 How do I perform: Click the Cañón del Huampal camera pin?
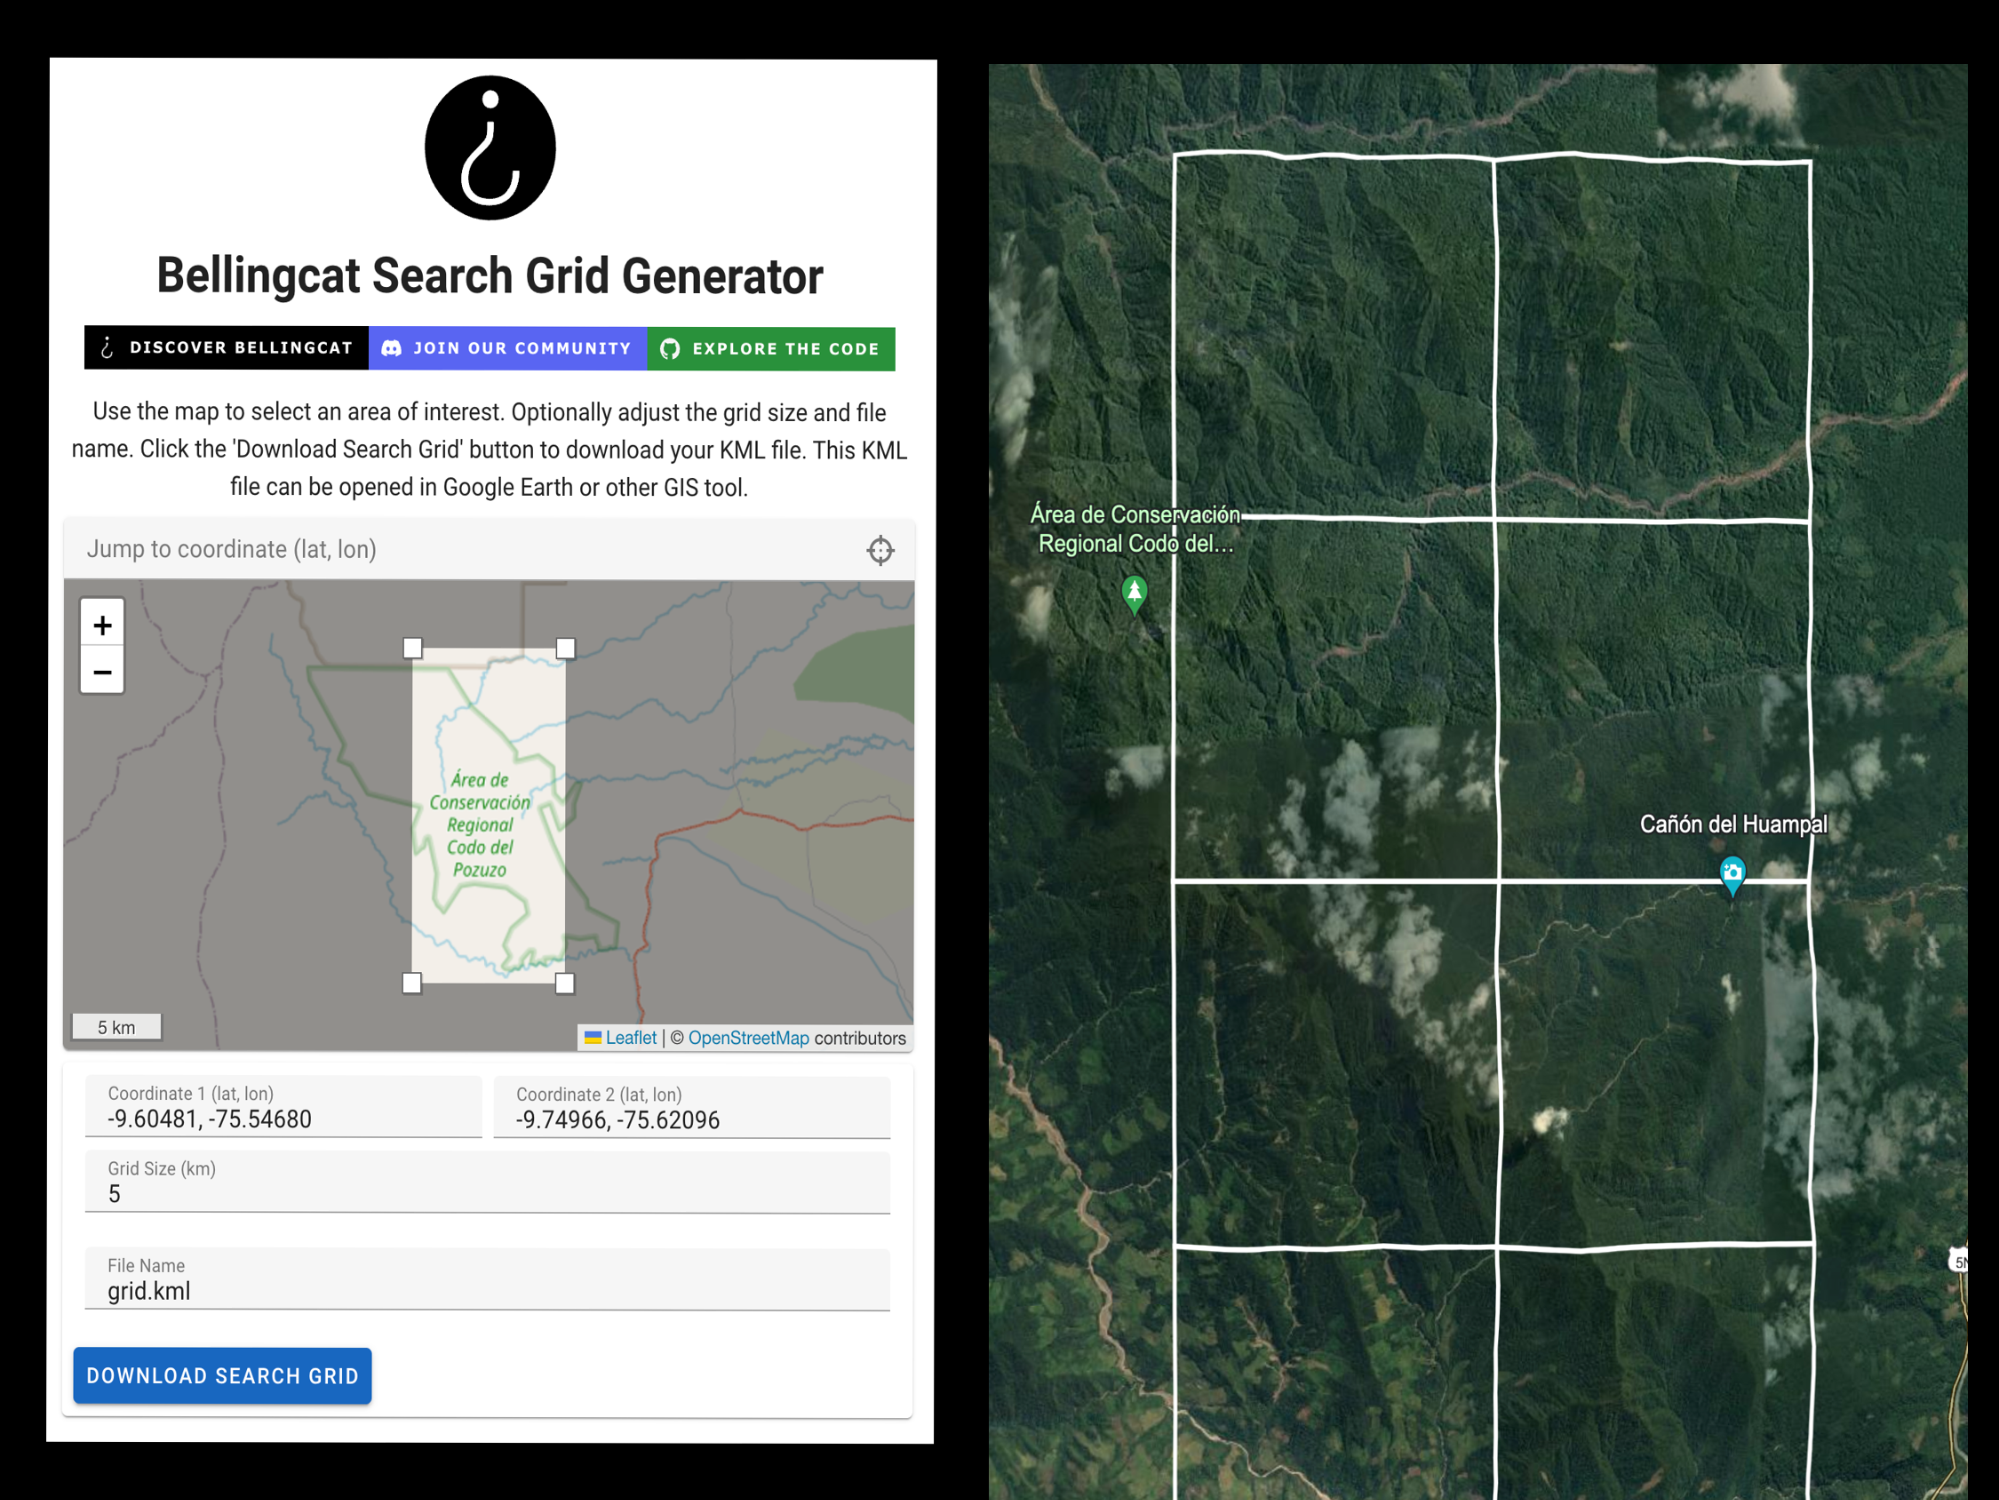pyautogui.click(x=1732, y=875)
